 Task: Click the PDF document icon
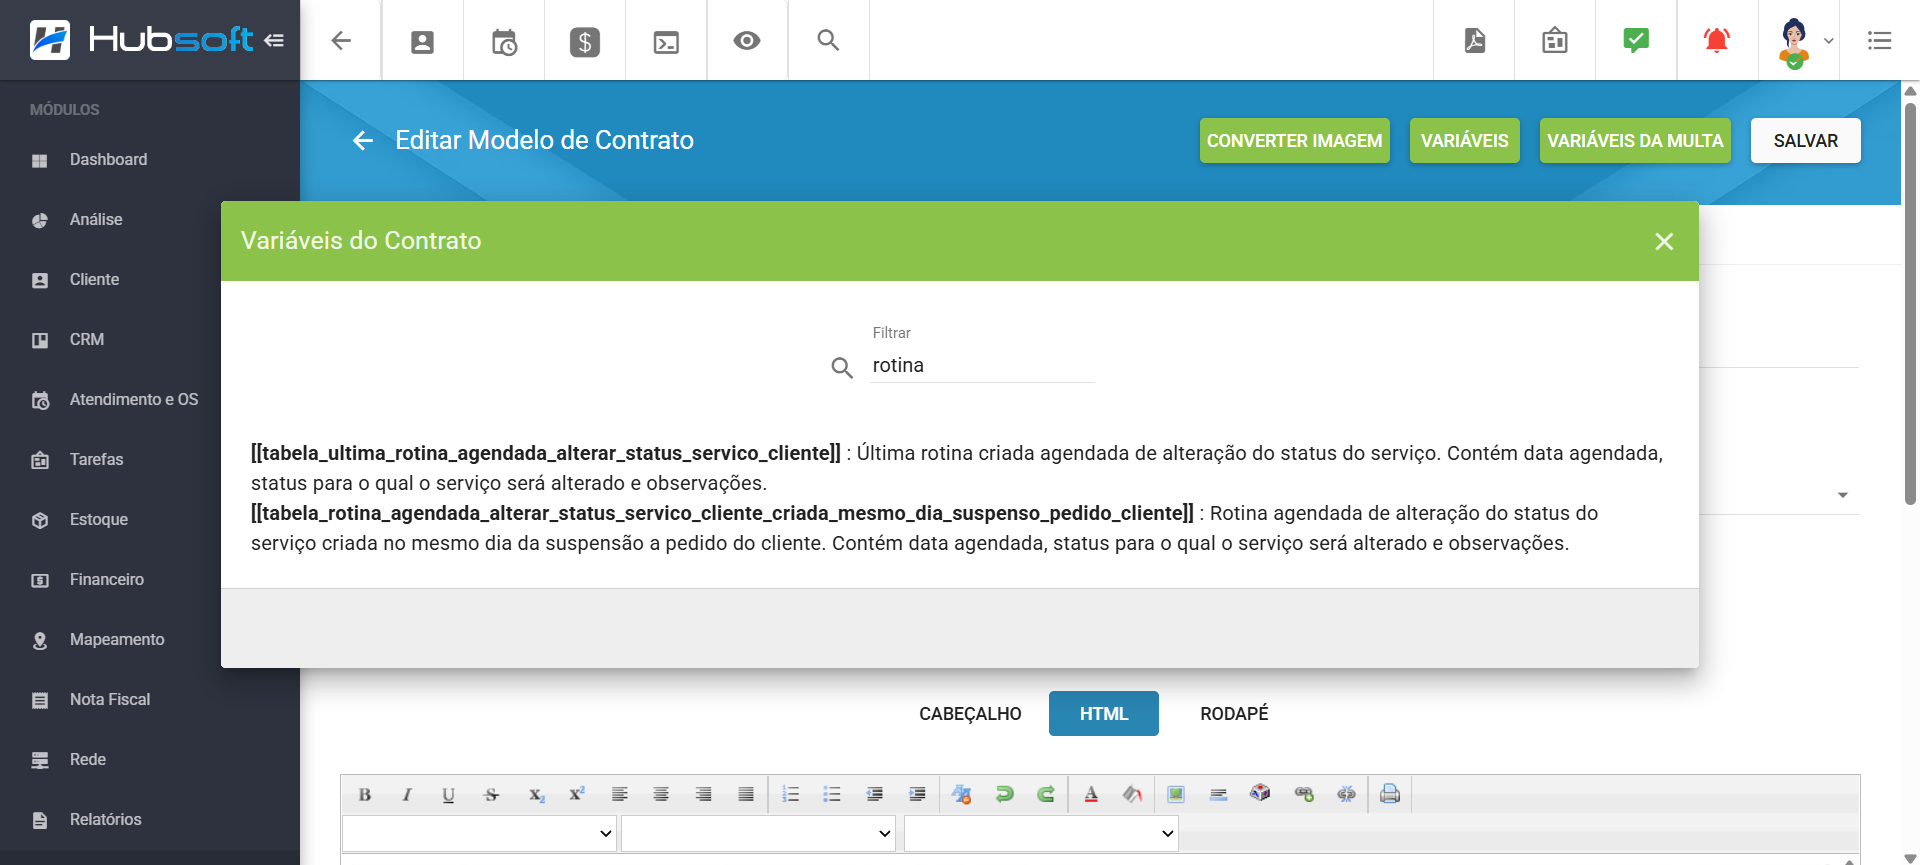(1474, 40)
